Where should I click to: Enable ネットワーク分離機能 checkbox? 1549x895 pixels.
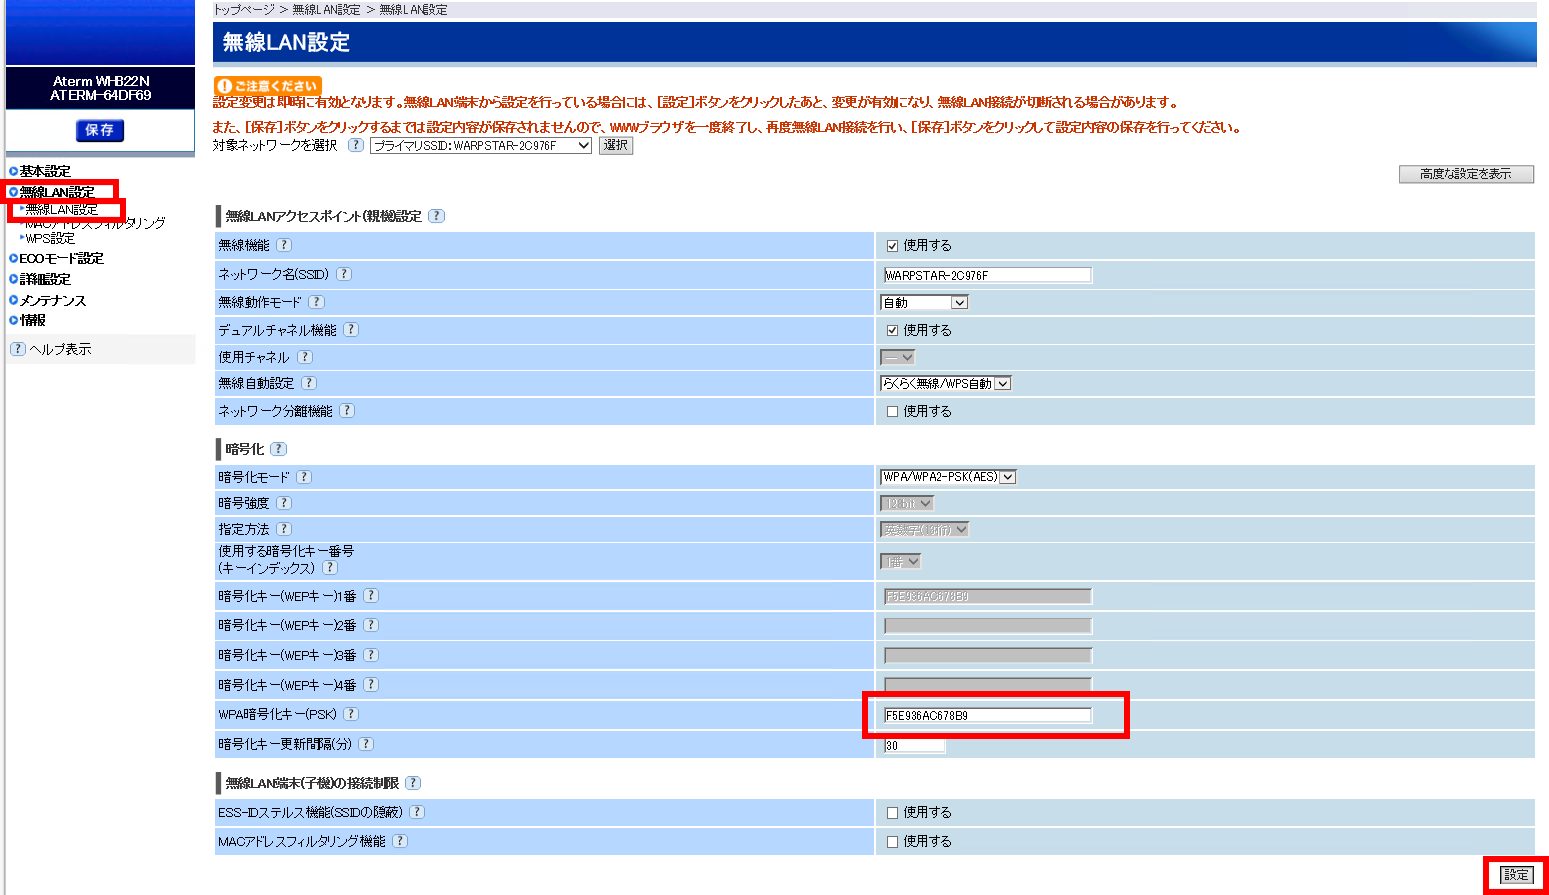(892, 411)
